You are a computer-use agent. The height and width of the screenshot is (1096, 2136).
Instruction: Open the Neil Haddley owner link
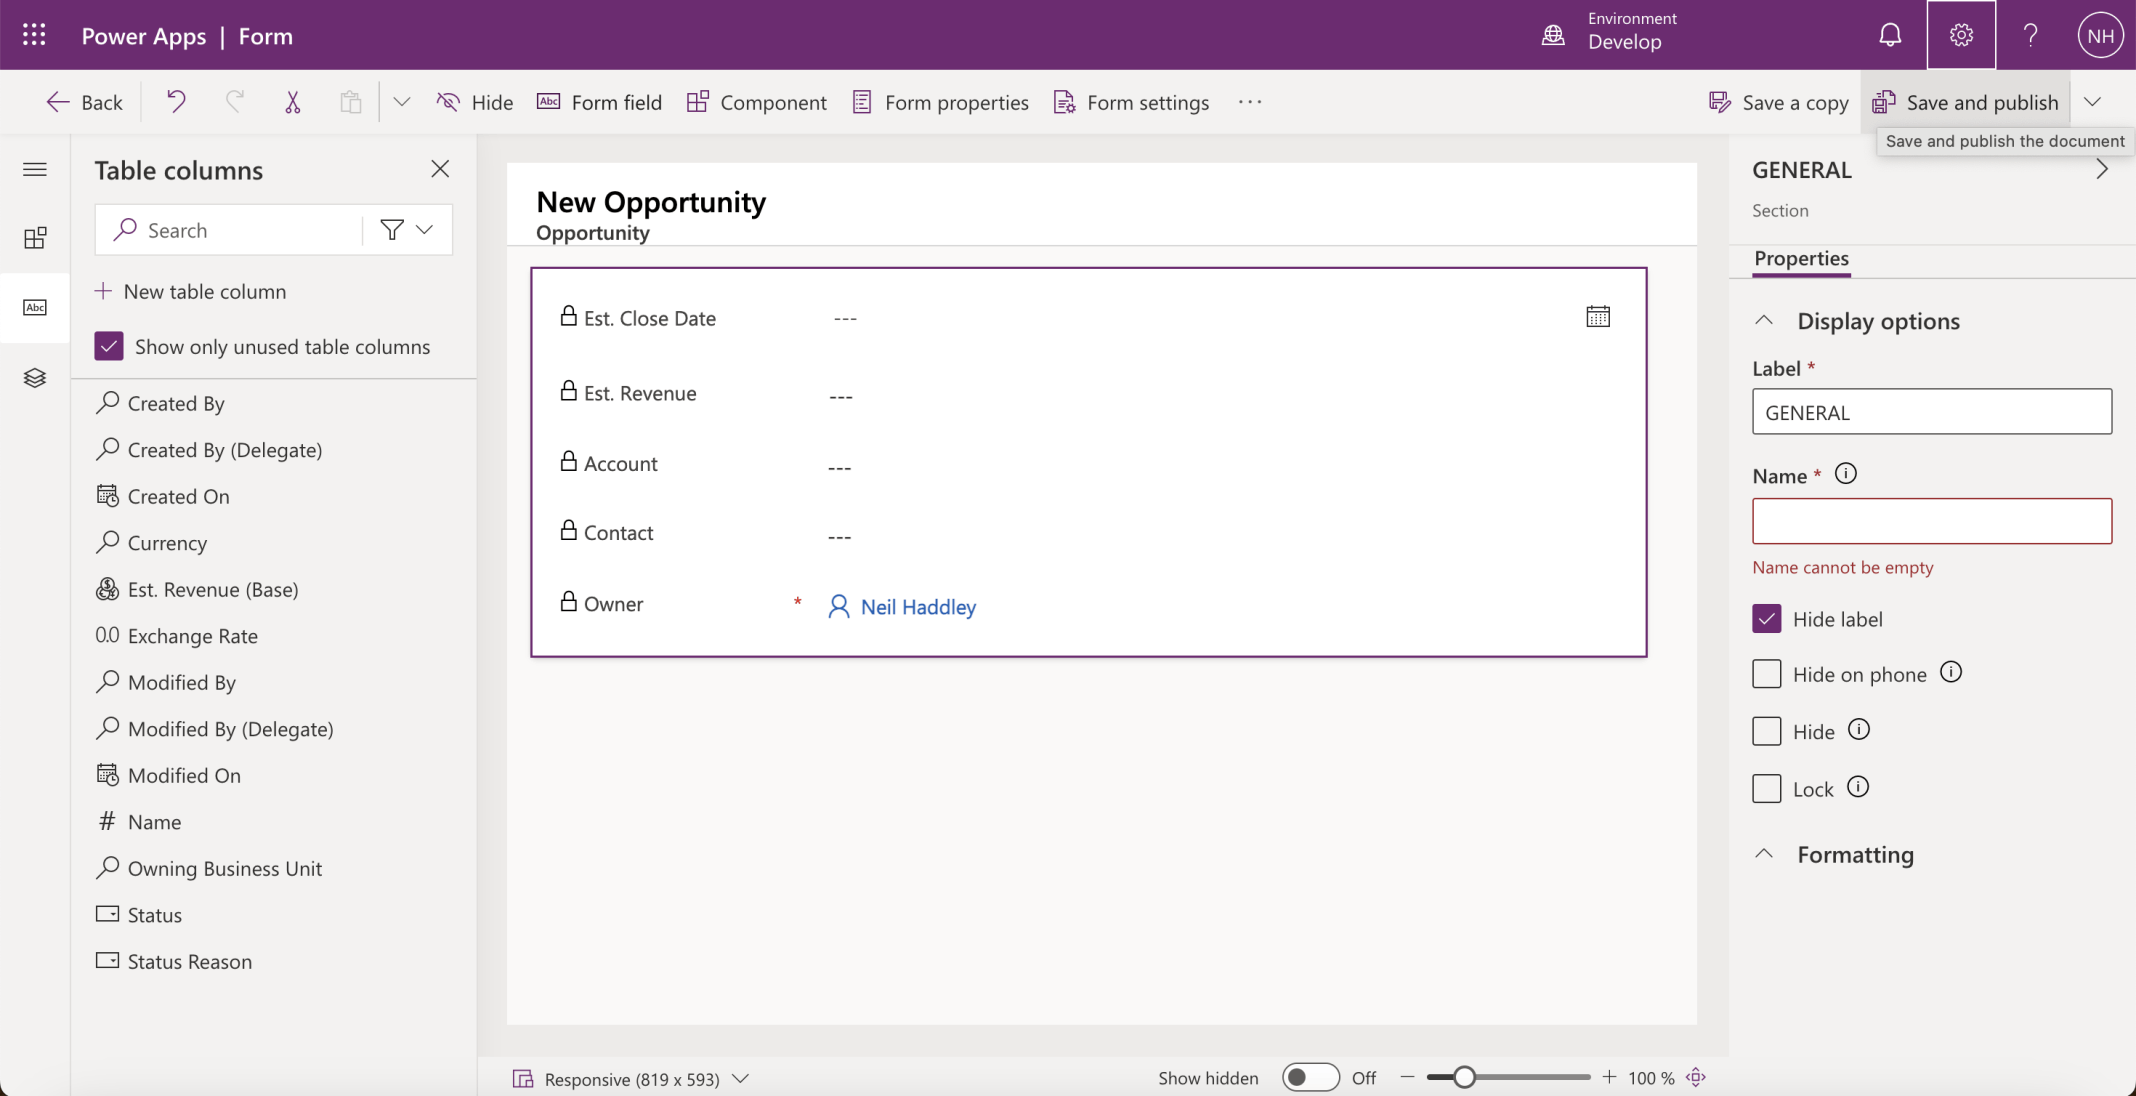click(x=917, y=607)
